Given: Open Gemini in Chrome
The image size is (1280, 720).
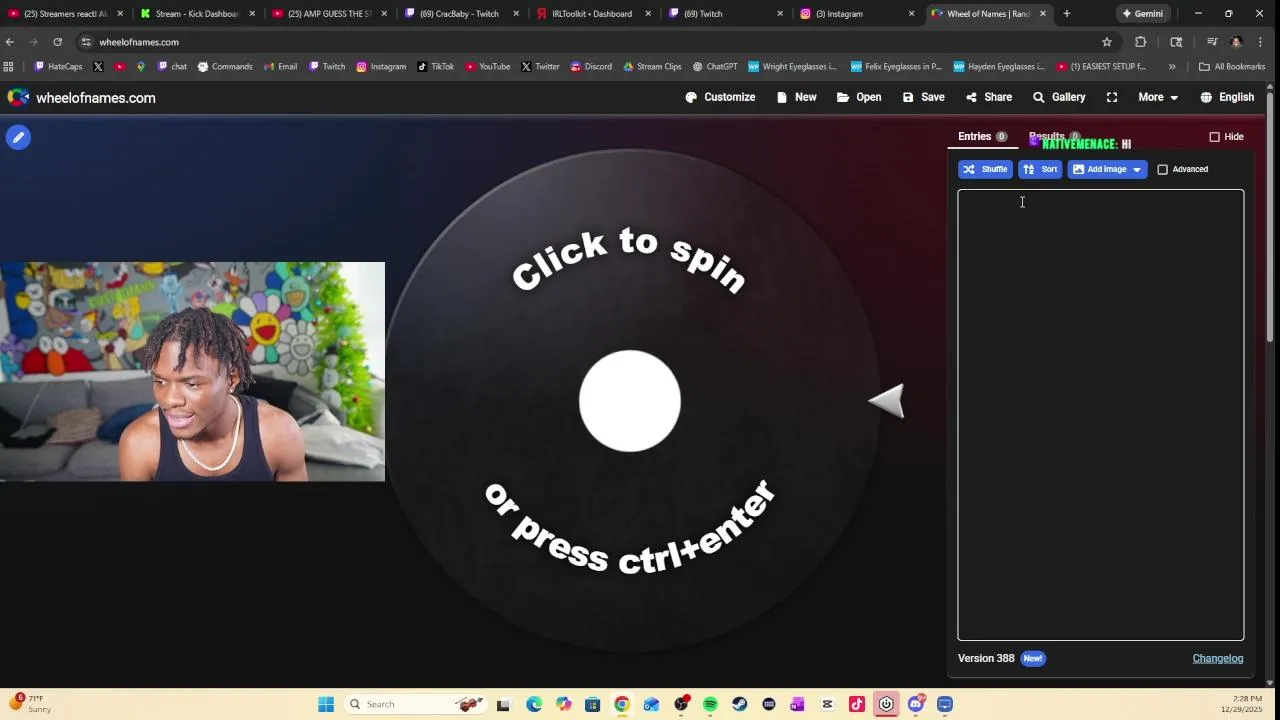Looking at the screenshot, I should coord(1142,14).
